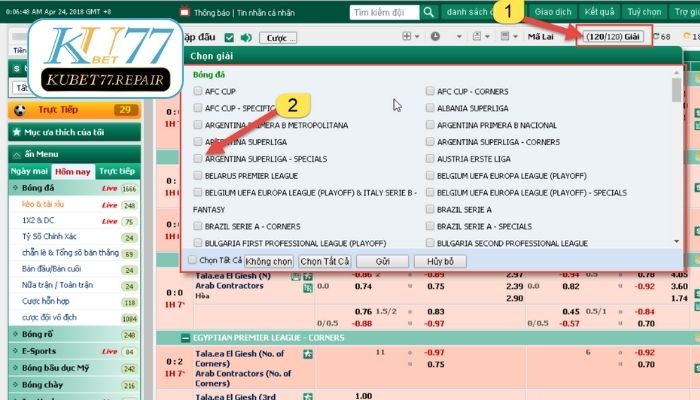Tick BRAZIL SERIE A - SPECIALS checkbox
Screen dimensions: 700x400
pos(430,226)
